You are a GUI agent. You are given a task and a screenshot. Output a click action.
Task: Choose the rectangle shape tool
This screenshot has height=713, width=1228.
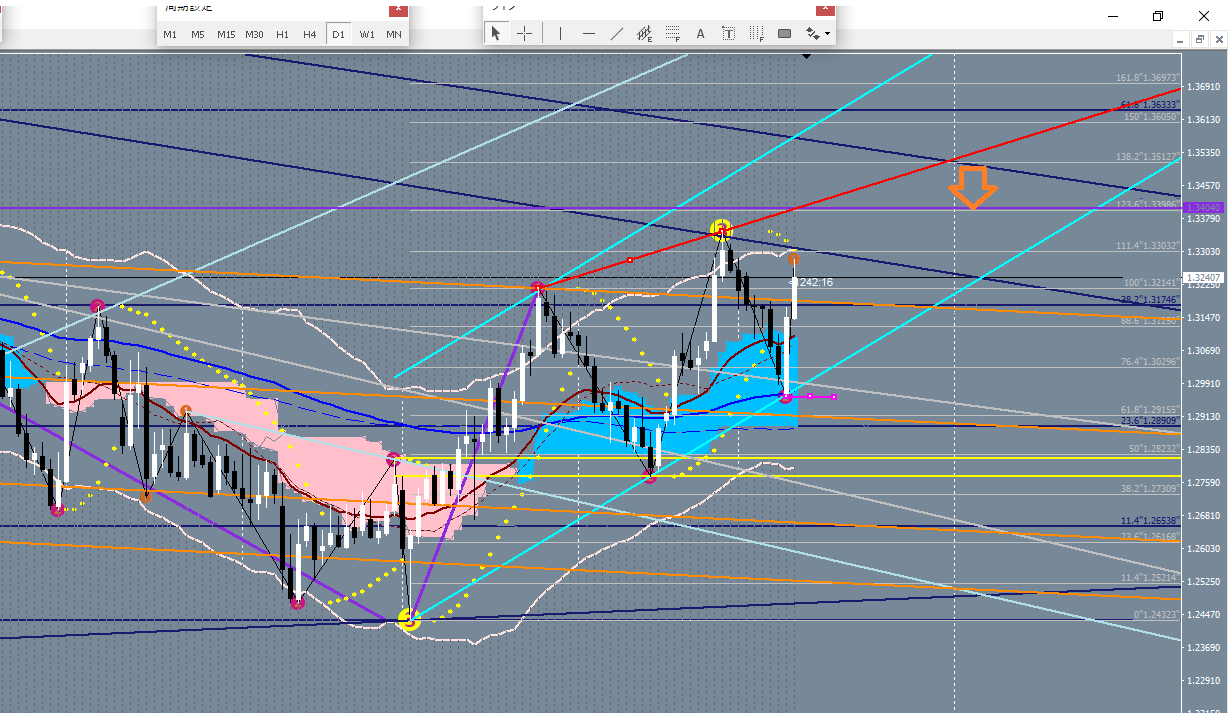tap(785, 33)
